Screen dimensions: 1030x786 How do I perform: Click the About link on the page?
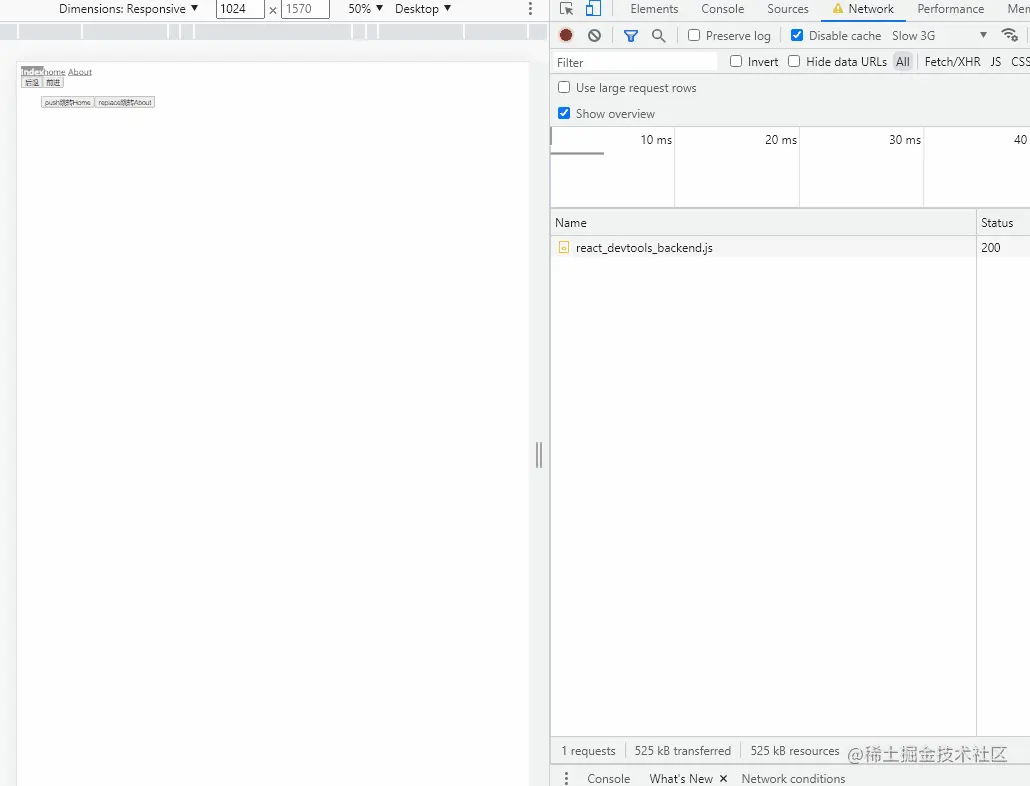coord(80,72)
